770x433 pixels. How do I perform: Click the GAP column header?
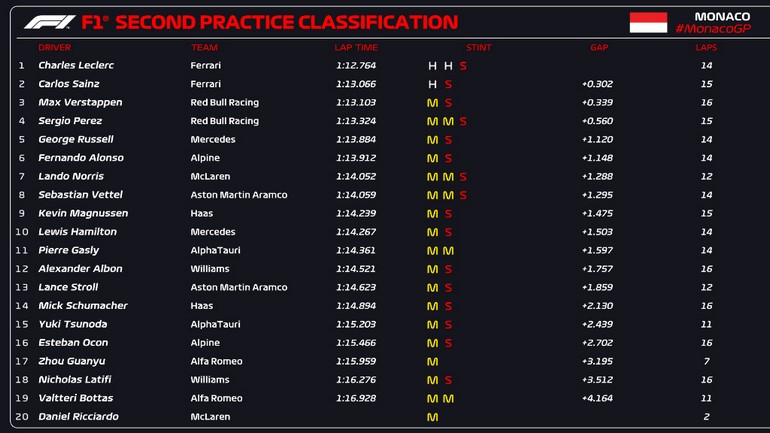pyautogui.click(x=599, y=47)
